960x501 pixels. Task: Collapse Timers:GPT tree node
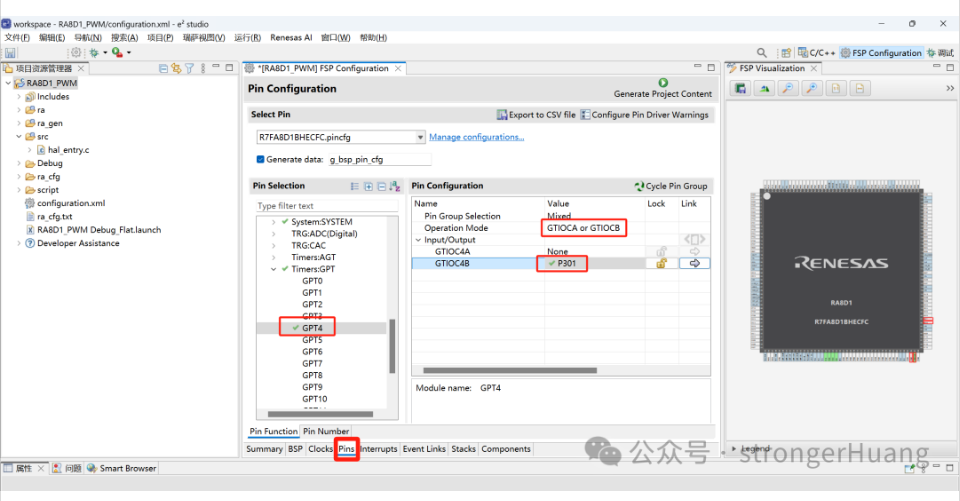coord(273,269)
